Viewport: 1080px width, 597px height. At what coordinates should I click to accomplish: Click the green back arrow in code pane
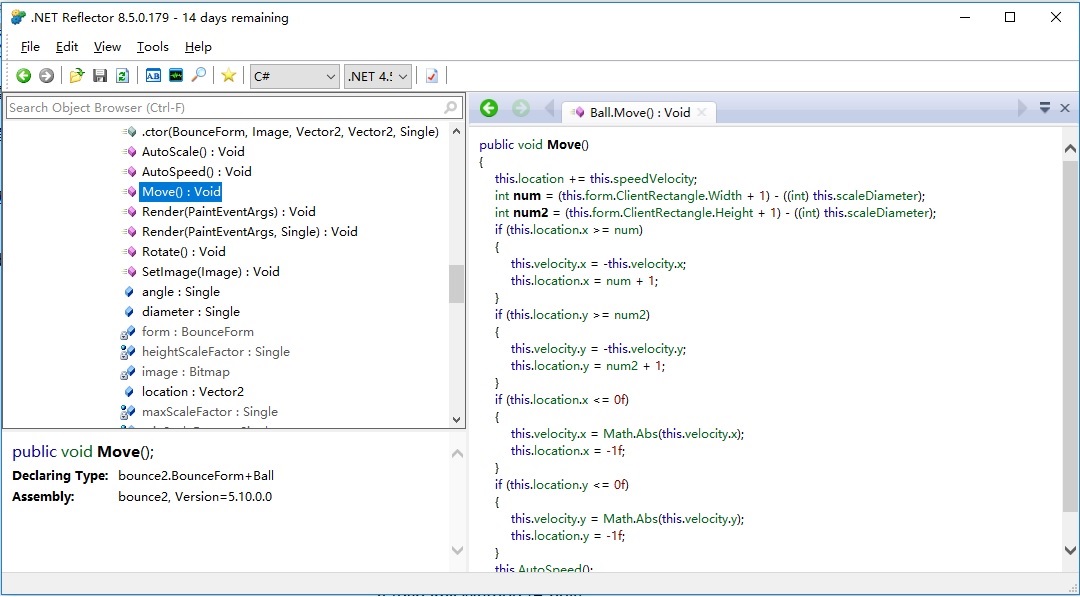click(x=489, y=109)
